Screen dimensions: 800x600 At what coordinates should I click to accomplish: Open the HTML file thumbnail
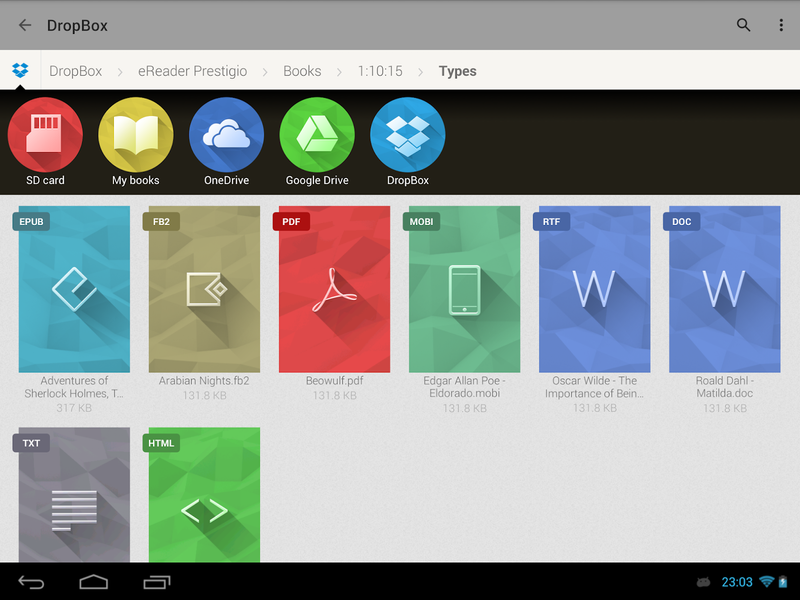click(x=204, y=495)
